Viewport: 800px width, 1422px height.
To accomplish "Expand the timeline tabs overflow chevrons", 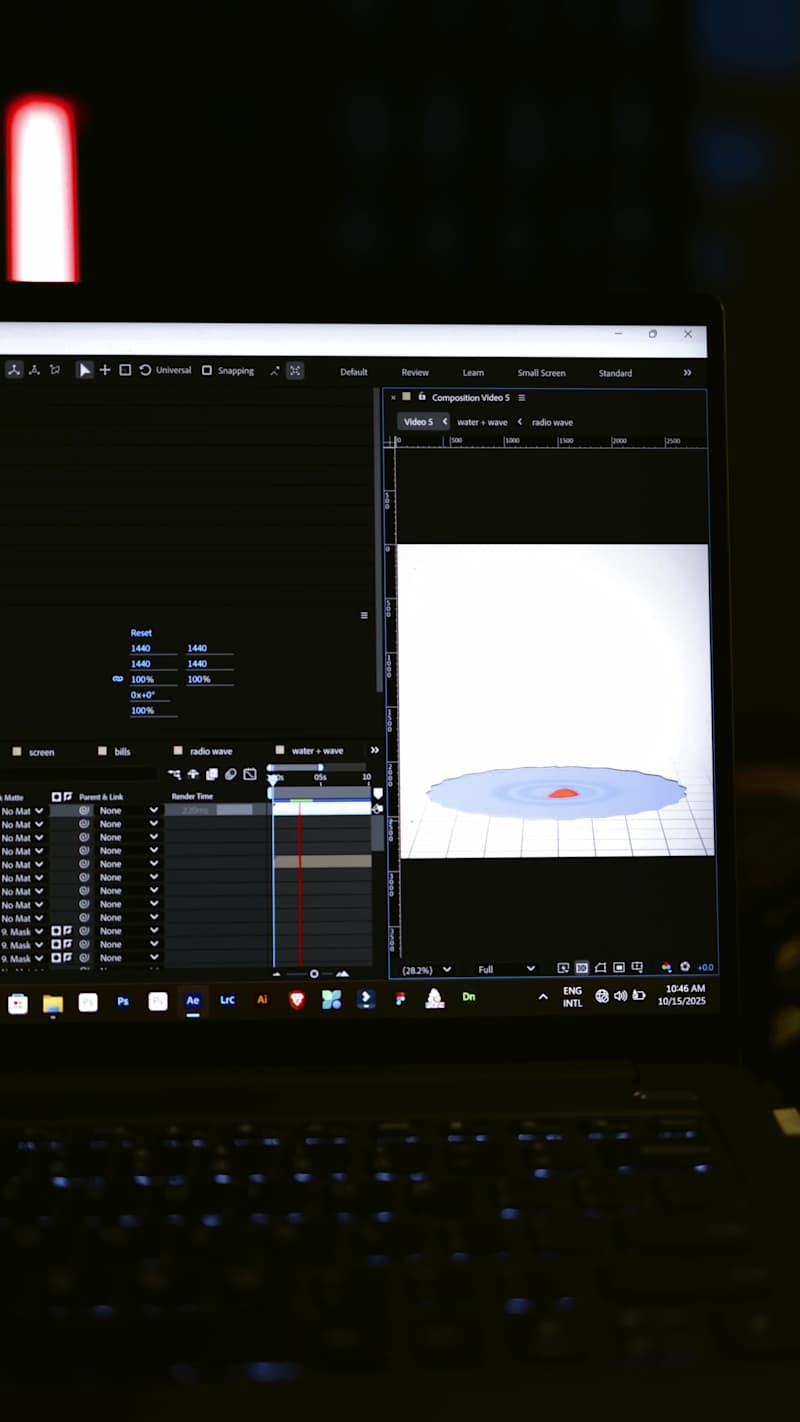I will tap(375, 750).
